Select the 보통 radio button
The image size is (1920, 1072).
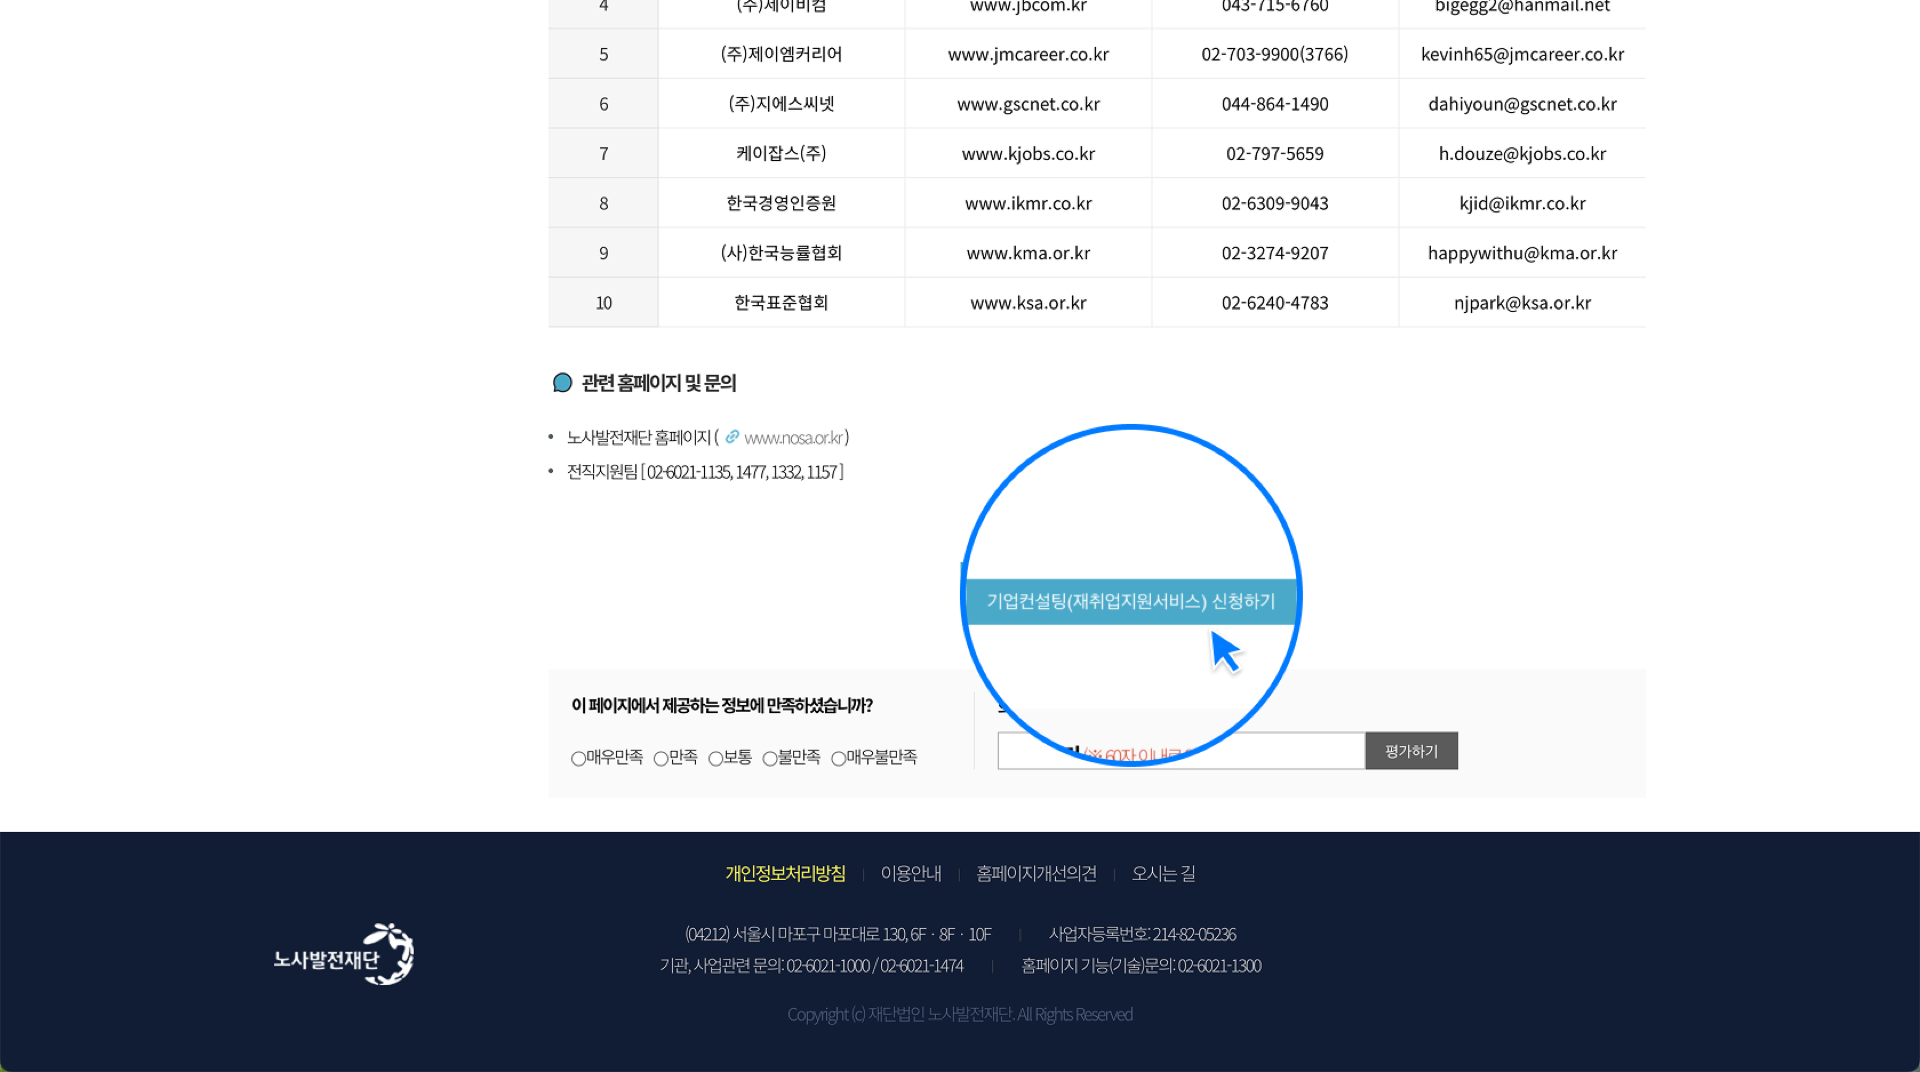pos(716,759)
